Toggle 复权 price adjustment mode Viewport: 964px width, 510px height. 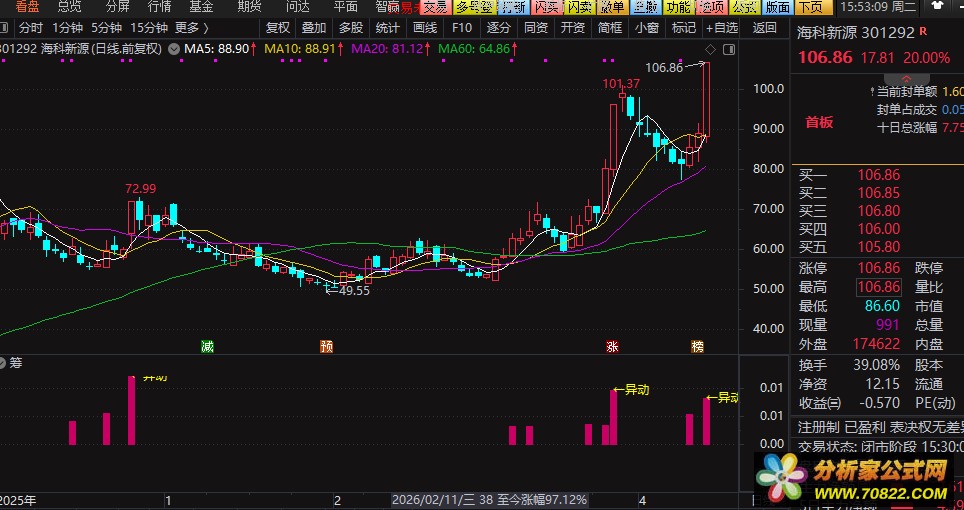(x=278, y=28)
